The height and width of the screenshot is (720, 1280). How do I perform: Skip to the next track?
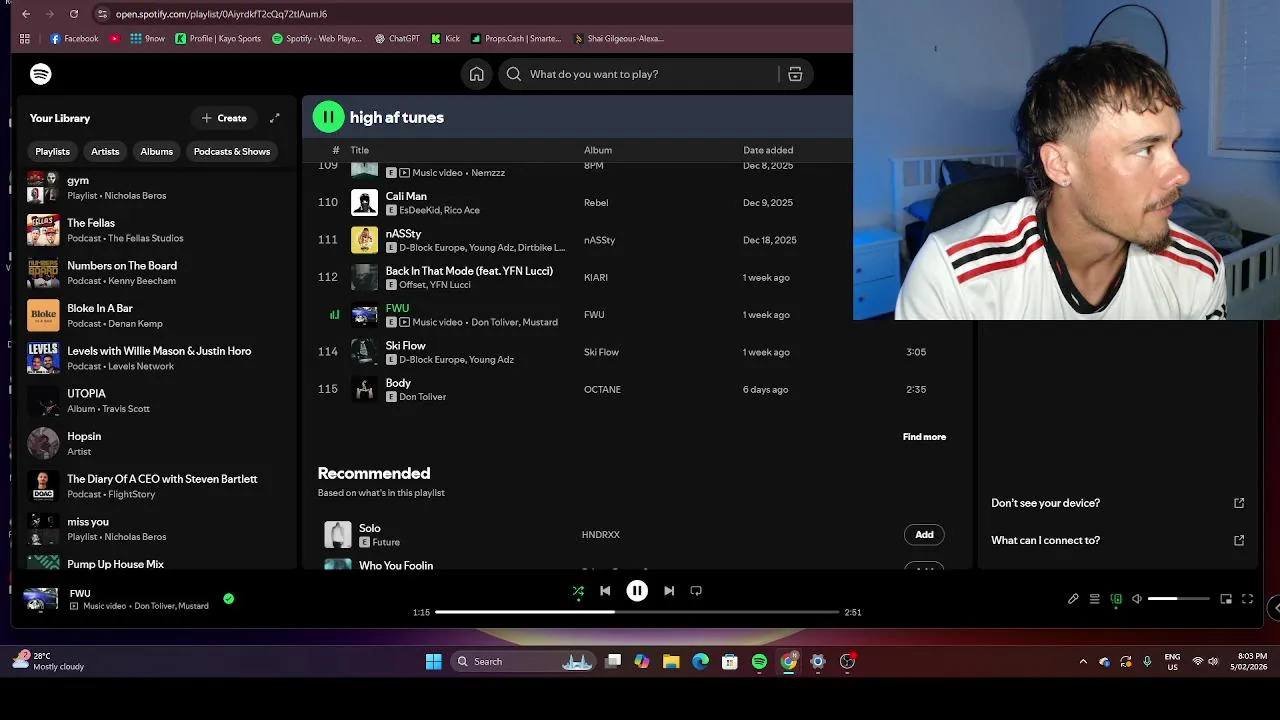tap(669, 591)
